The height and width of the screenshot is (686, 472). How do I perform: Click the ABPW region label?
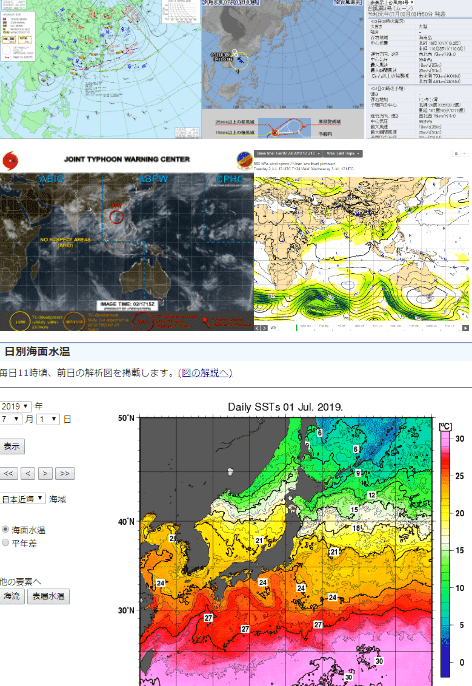[x=153, y=179]
